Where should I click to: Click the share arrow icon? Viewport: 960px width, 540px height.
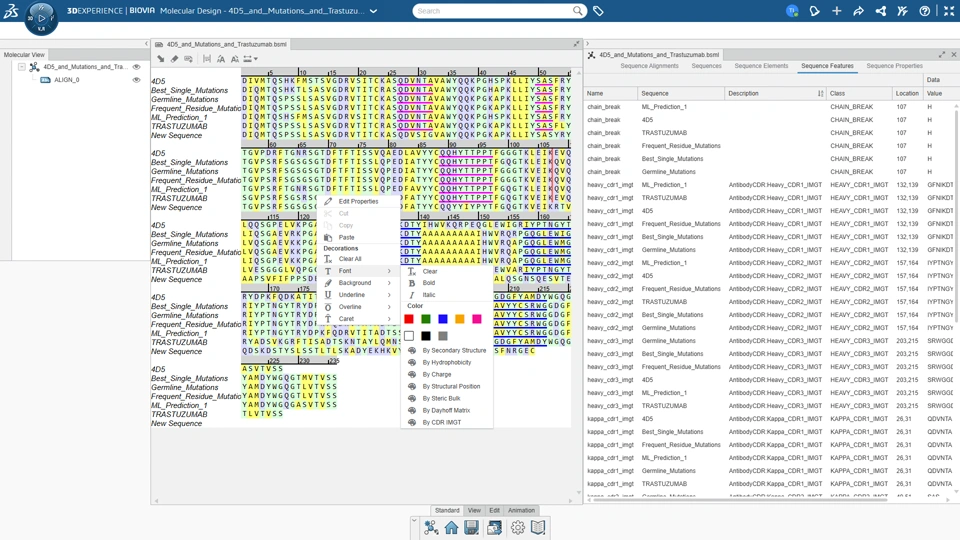pos(858,10)
